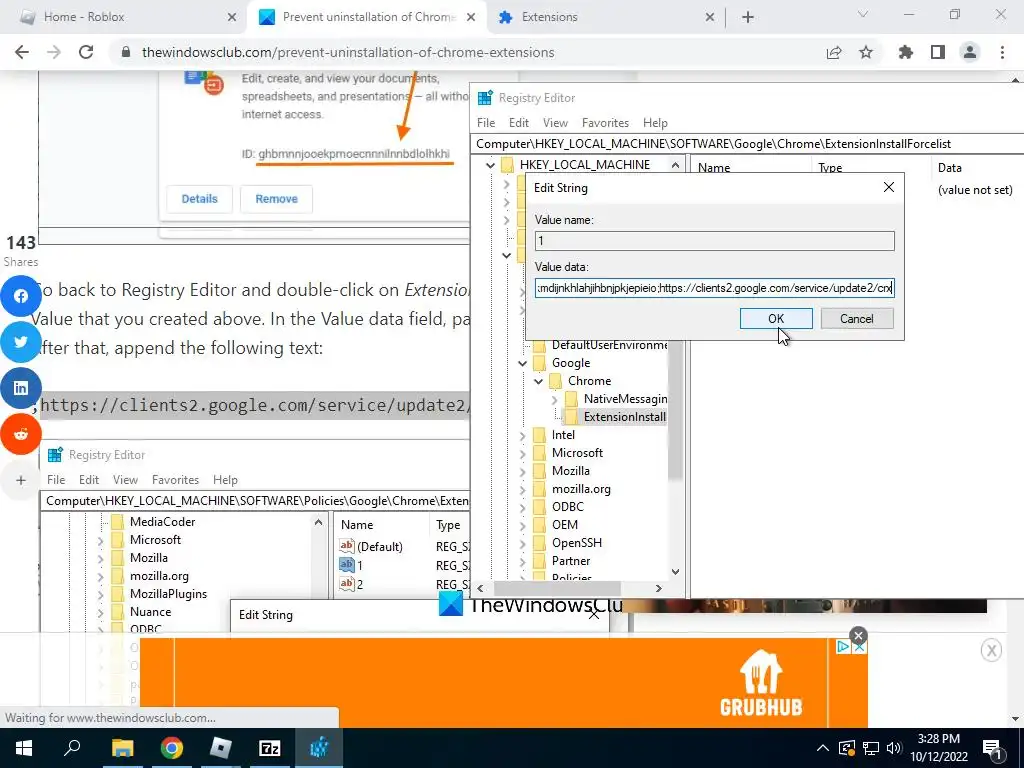Show hidden tray icons chevron
Viewport: 1024px width, 768px height.
[x=823, y=748]
